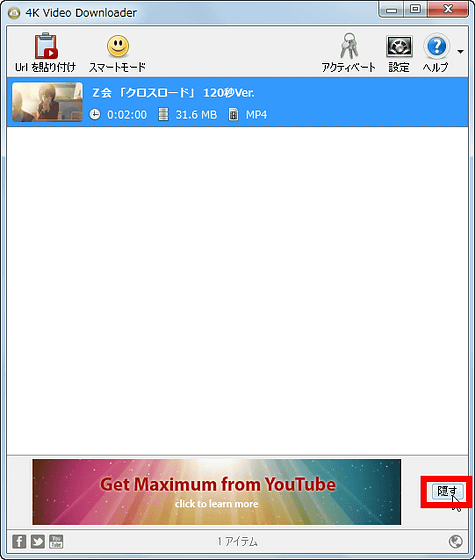The image size is (475, 560).
Task: Maximize the 4K Video Downloader window
Action: coord(415,9)
